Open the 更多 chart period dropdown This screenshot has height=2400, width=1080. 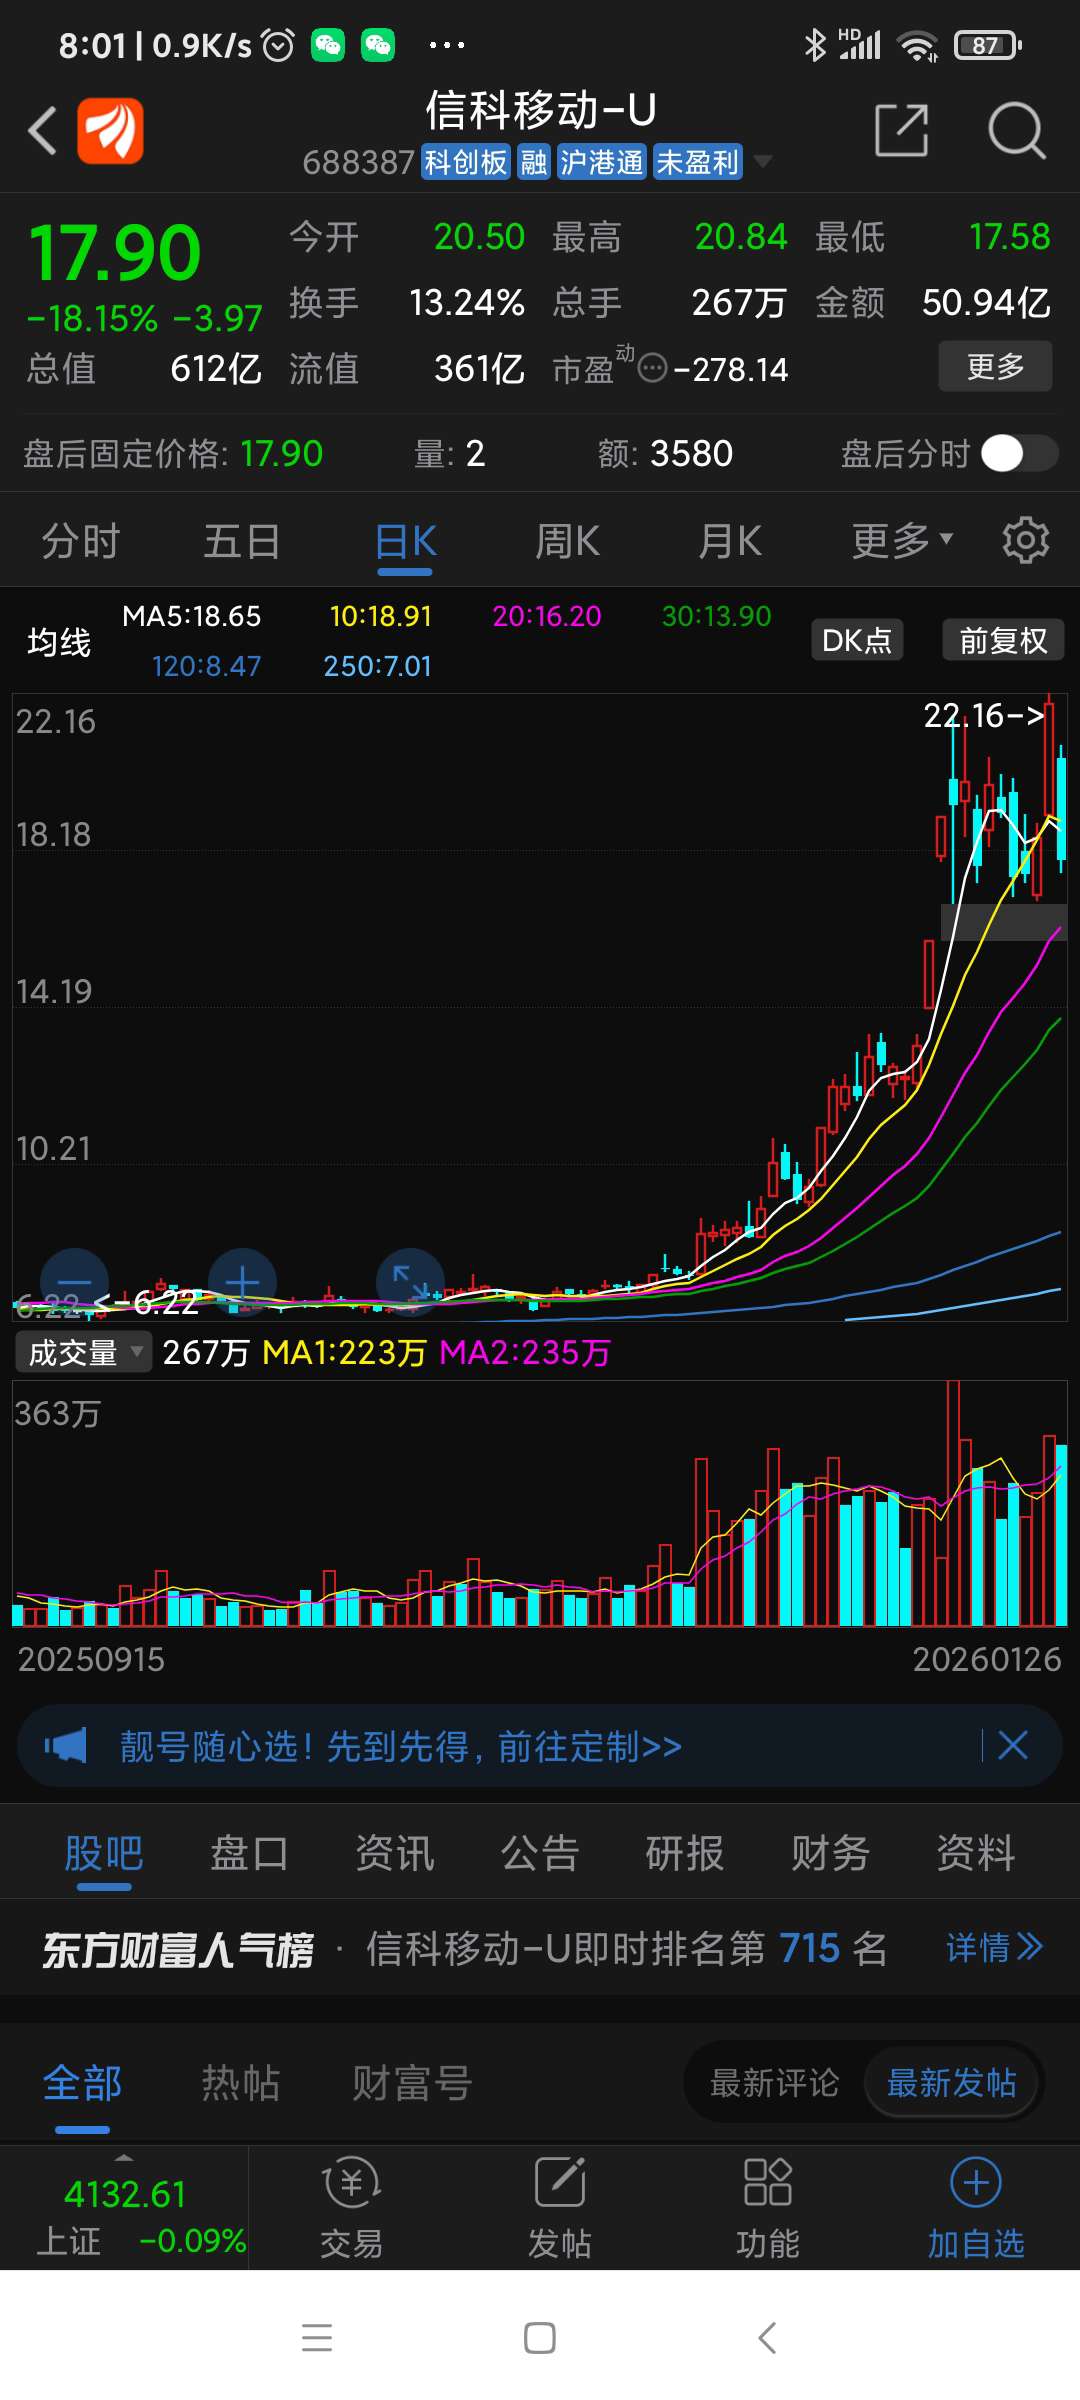(902, 541)
